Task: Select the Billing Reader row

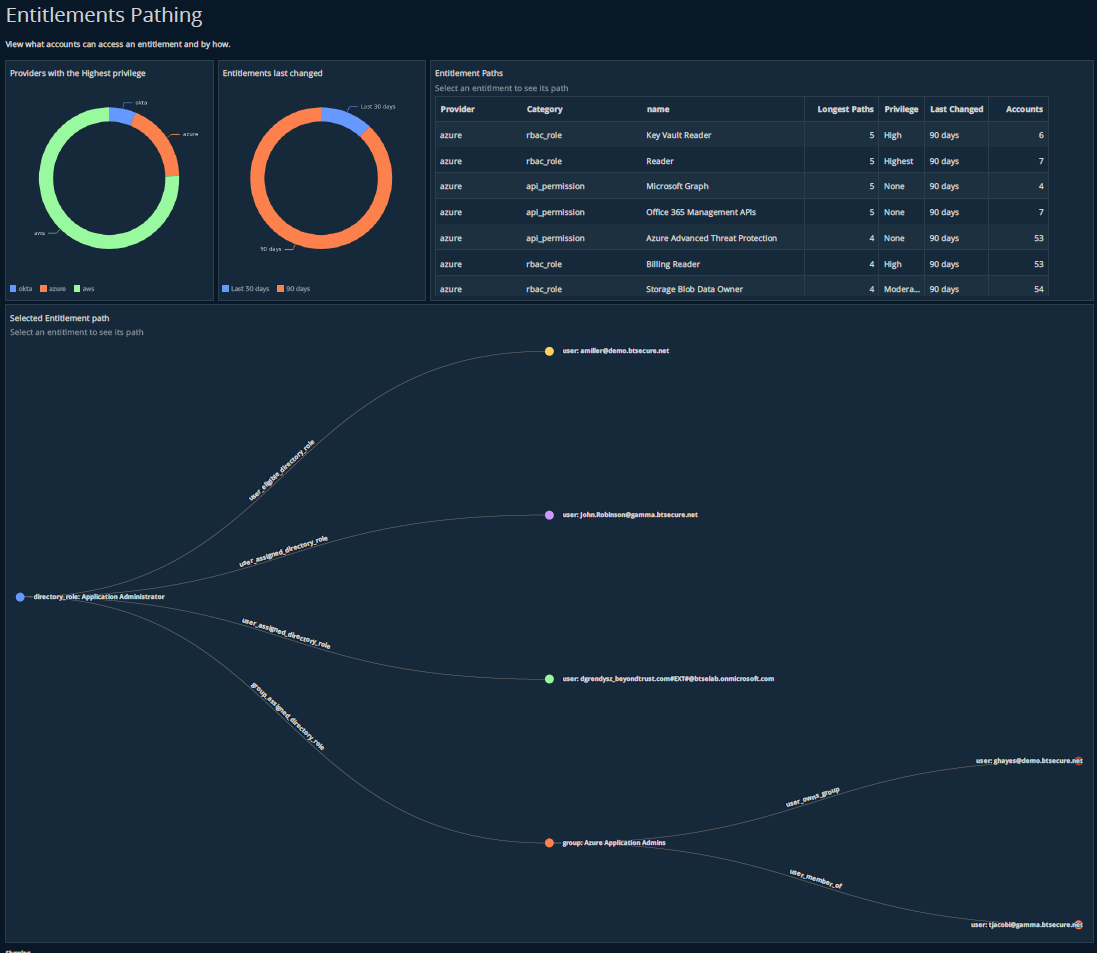Action: pyautogui.click(x=742, y=264)
